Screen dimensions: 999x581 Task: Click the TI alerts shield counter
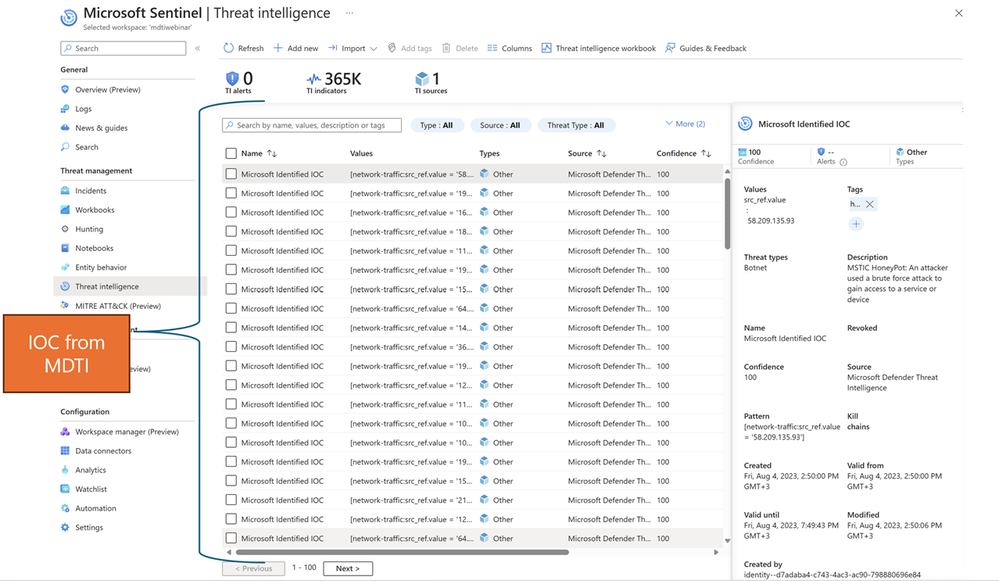(x=239, y=82)
